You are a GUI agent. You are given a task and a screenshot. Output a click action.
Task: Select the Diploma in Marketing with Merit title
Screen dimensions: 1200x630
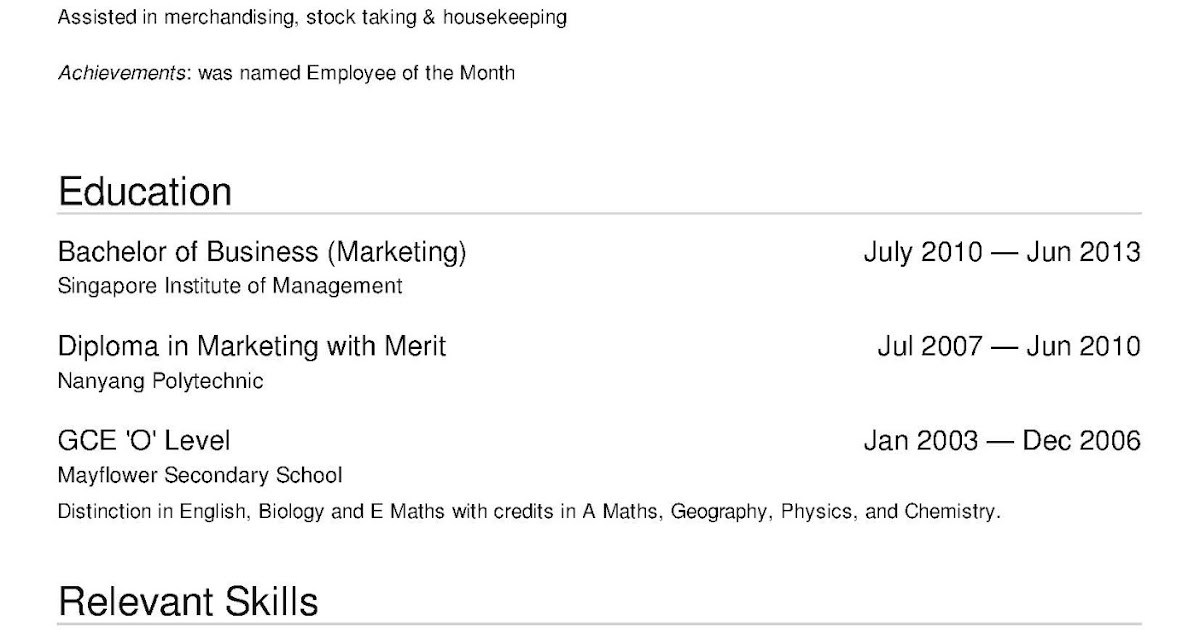(252, 346)
